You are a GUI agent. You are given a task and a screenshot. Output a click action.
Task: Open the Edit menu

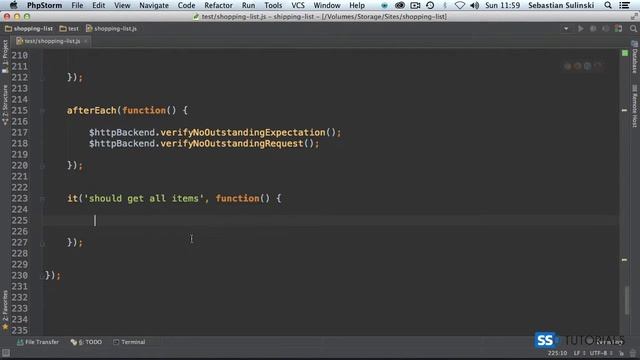point(98,5)
